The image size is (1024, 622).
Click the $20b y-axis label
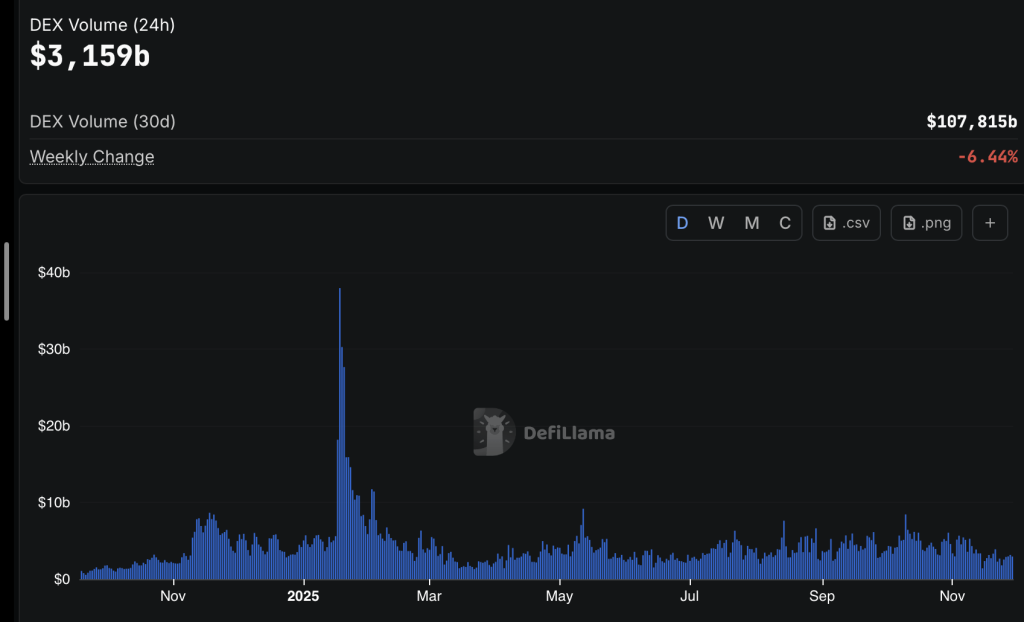pos(54,426)
